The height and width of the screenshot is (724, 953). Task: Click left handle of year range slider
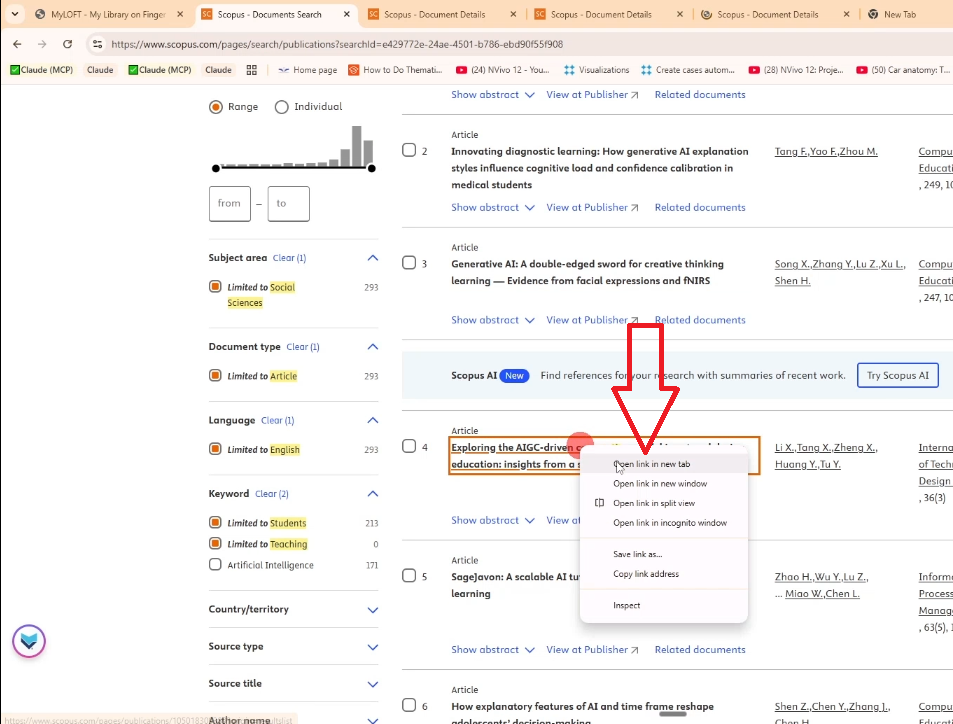(216, 168)
